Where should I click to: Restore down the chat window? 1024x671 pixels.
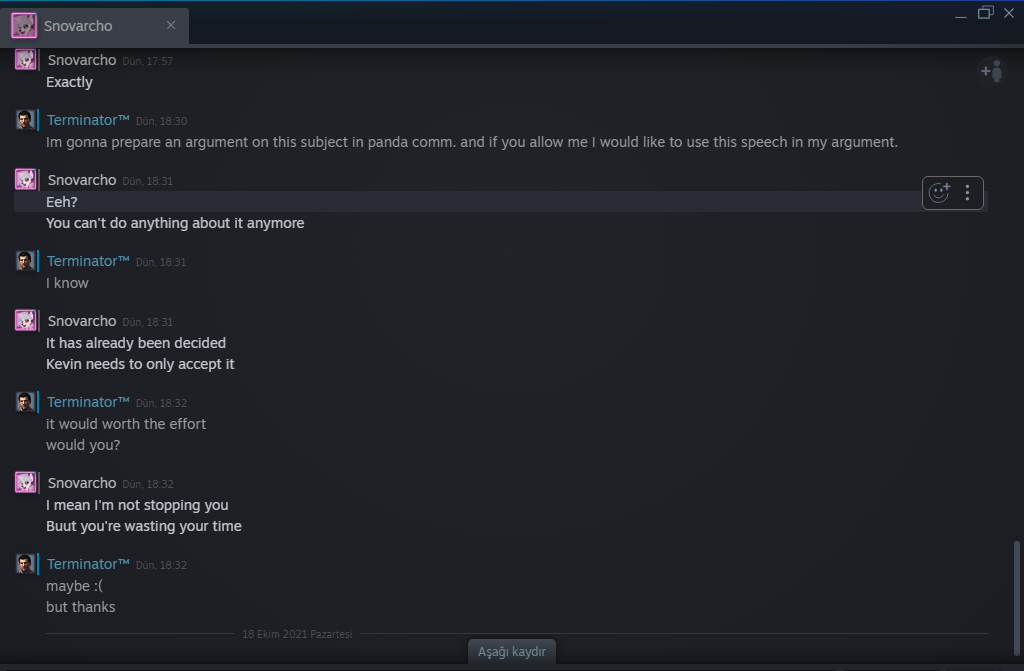point(985,13)
